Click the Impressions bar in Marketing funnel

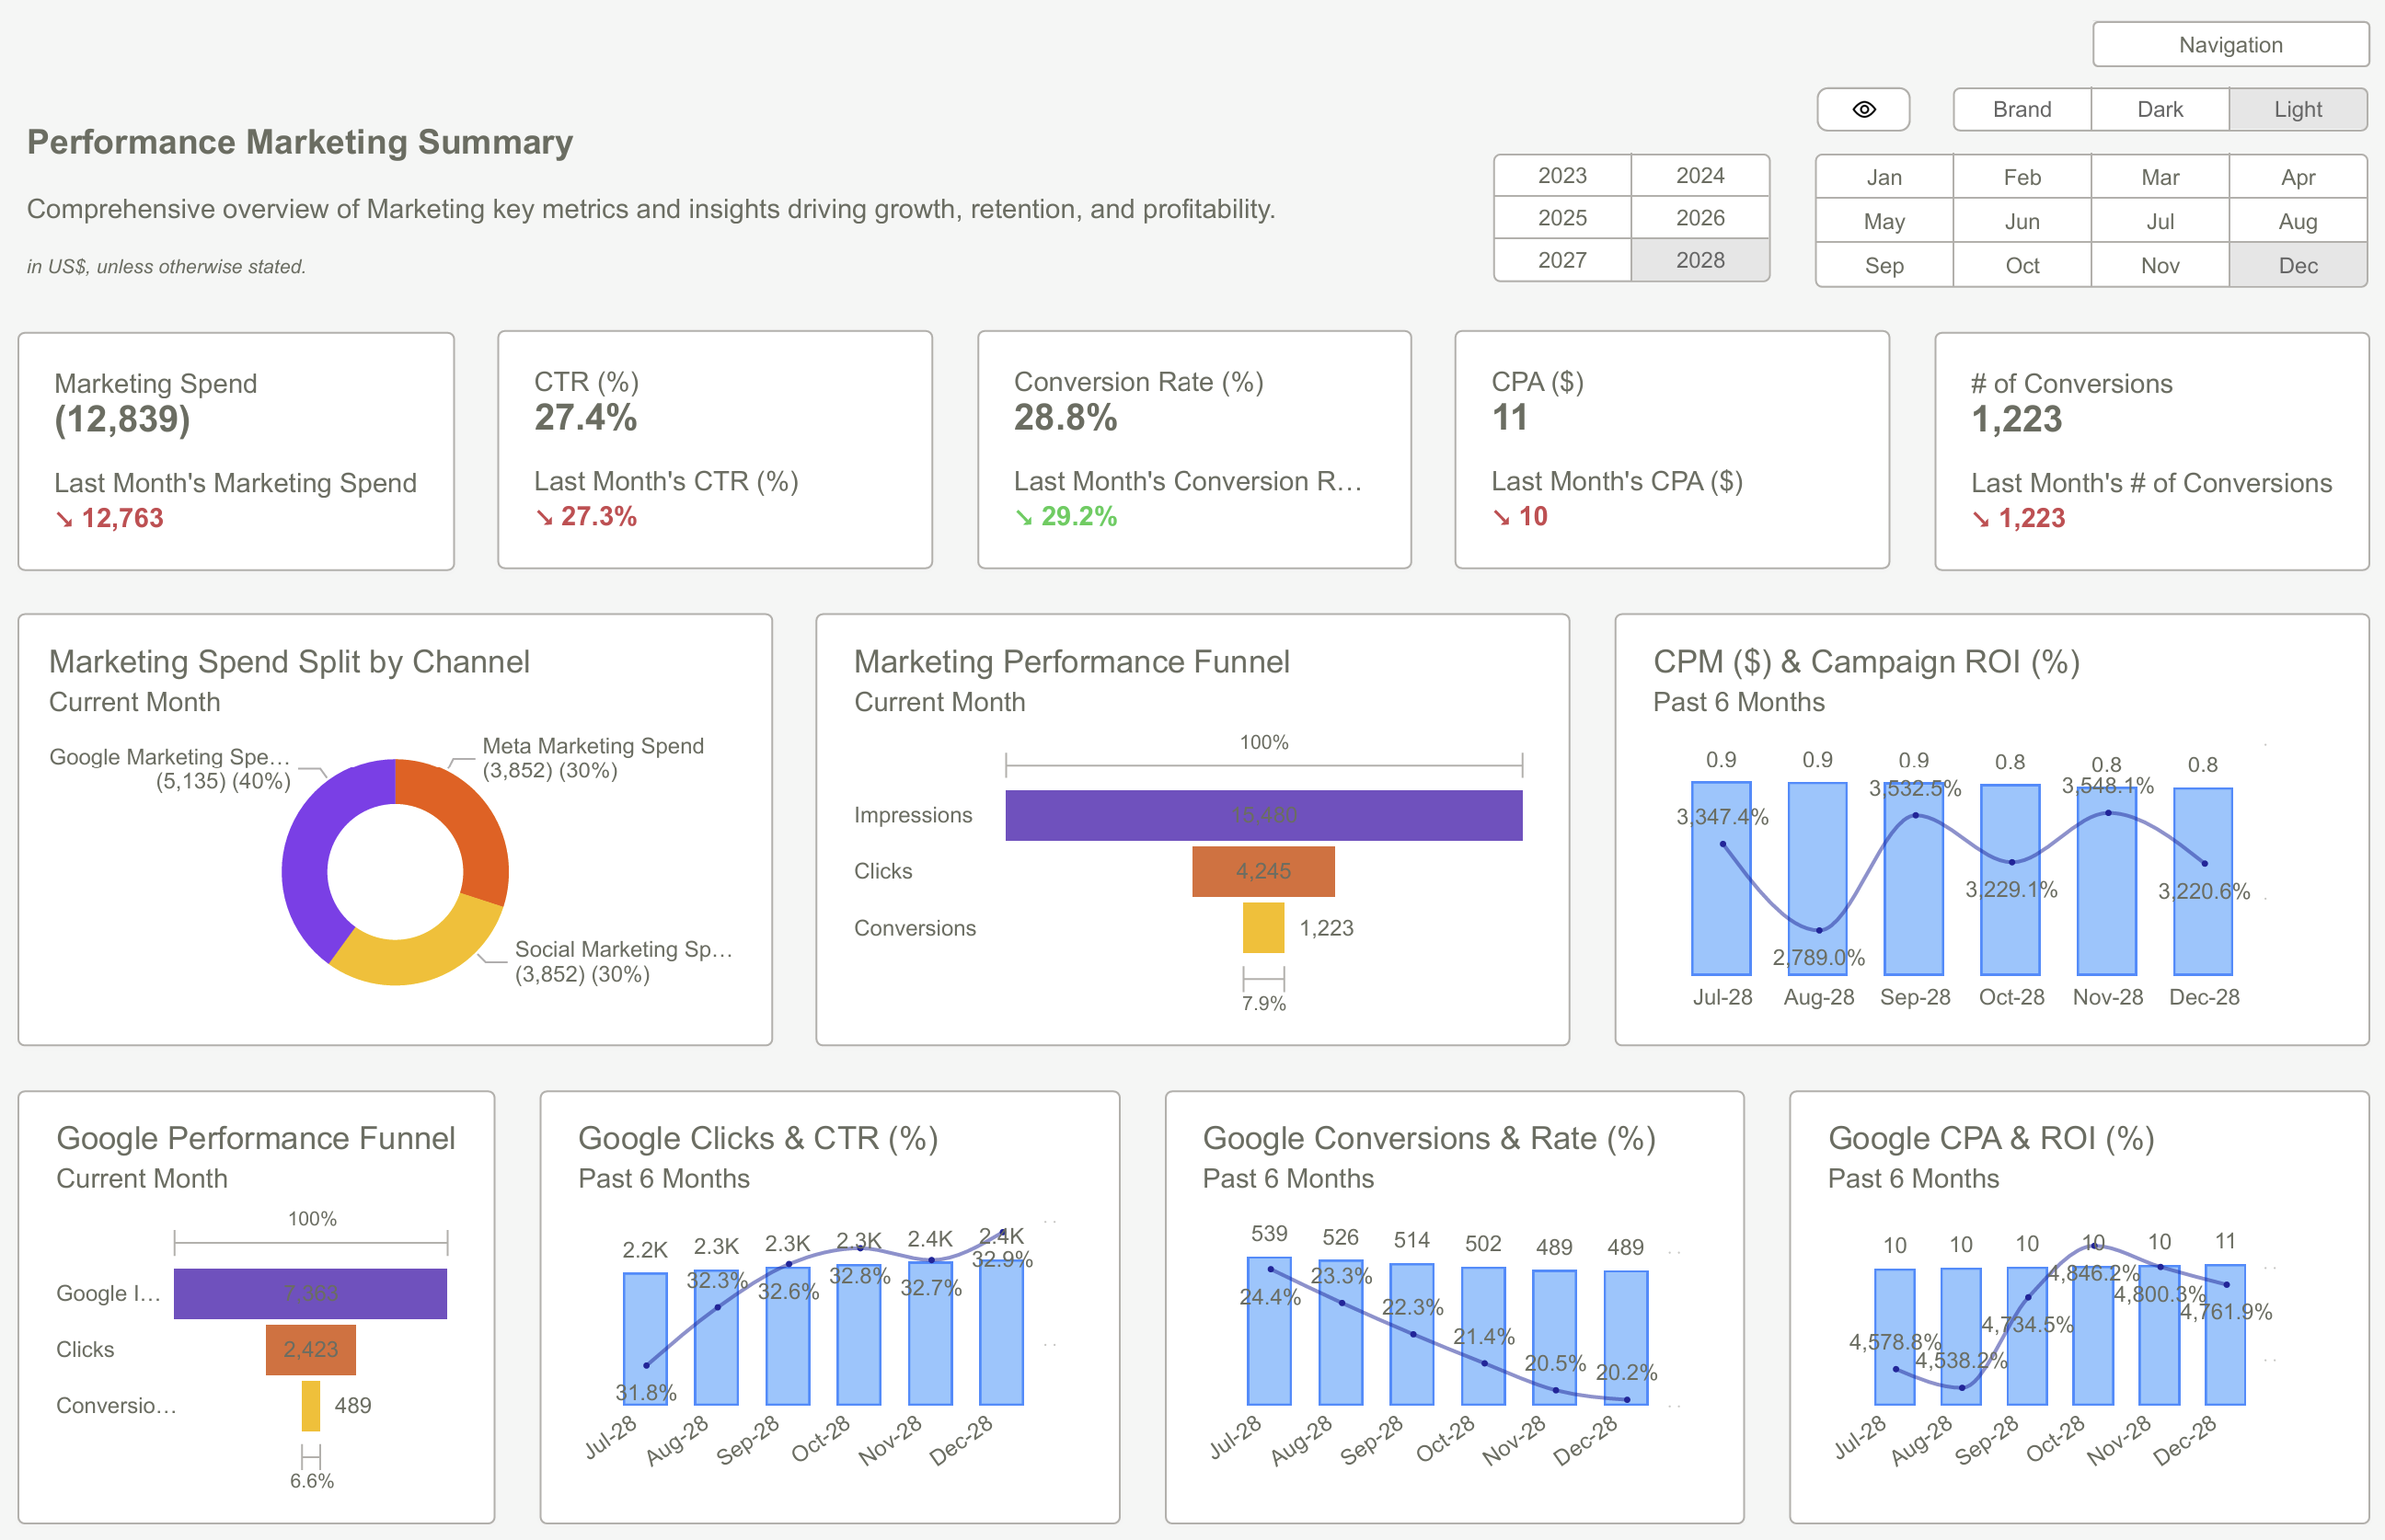point(1263,815)
